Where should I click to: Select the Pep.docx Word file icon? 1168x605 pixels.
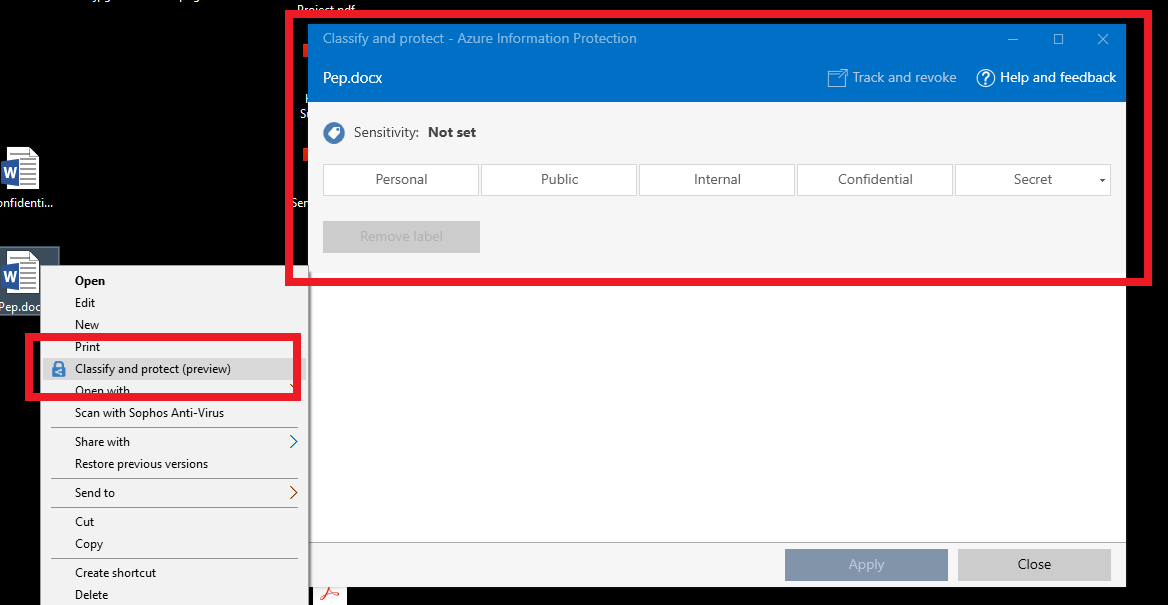click(20, 273)
